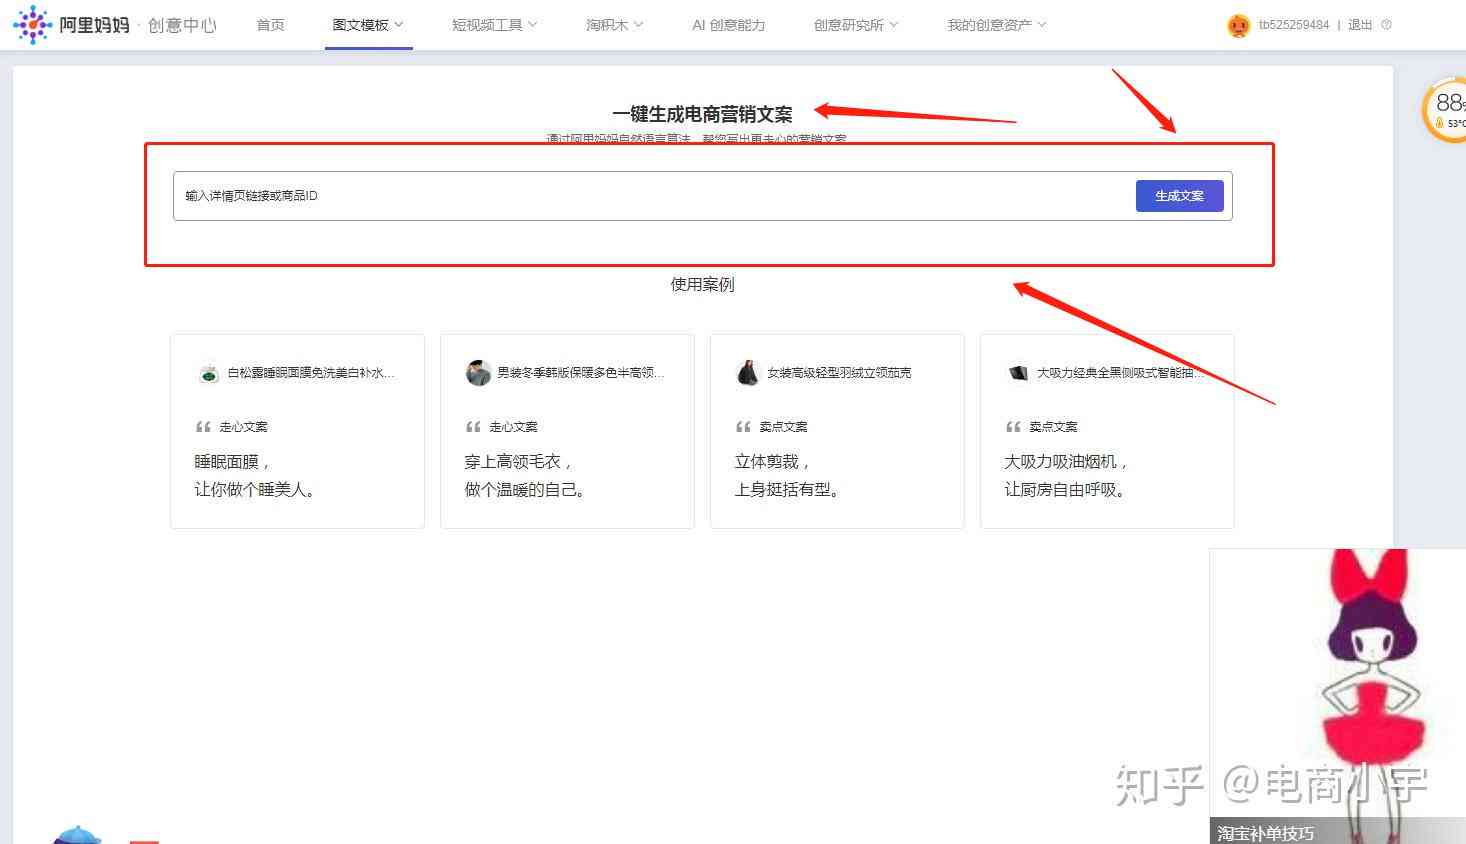
Task: Click the 阿里妈妈 logo
Action: (71, 24)
